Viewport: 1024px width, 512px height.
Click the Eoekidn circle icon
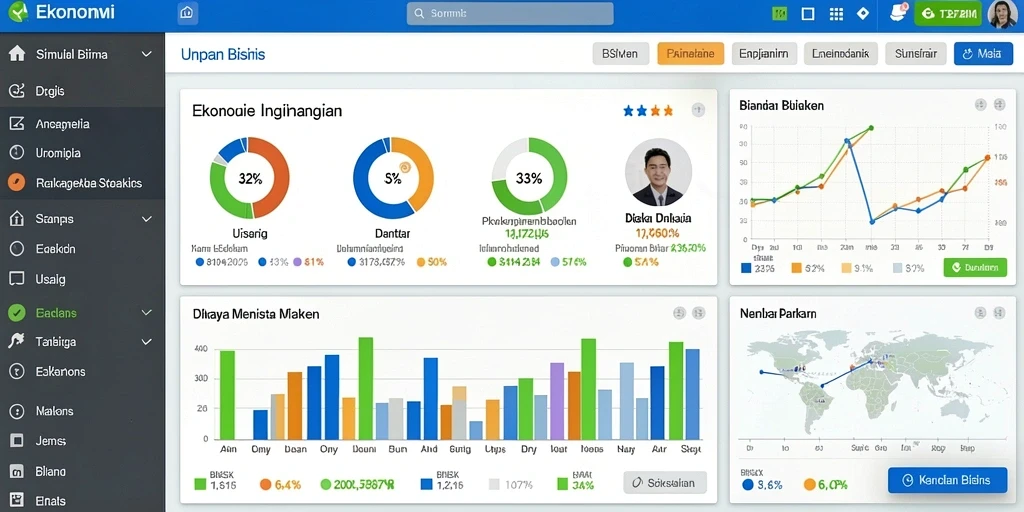16,249
